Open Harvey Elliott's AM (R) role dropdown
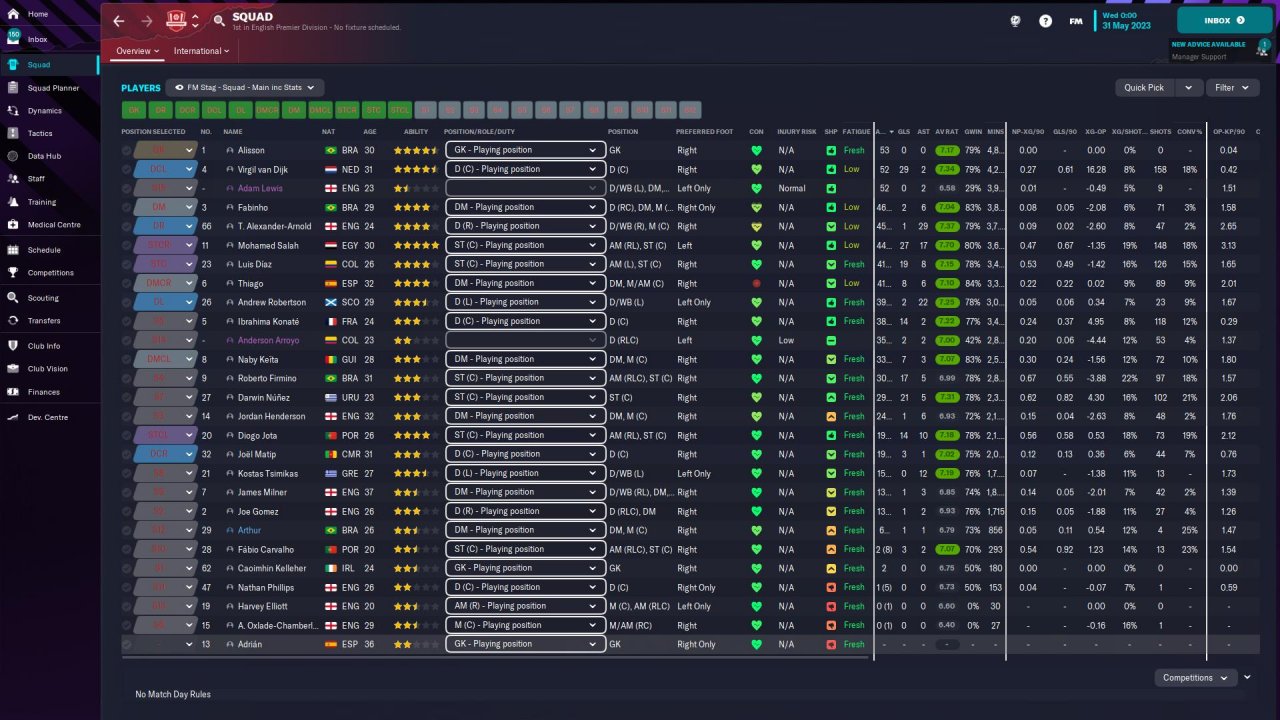Image resolution: width=1280 pixels, height=720 pixels. point(526,606)
